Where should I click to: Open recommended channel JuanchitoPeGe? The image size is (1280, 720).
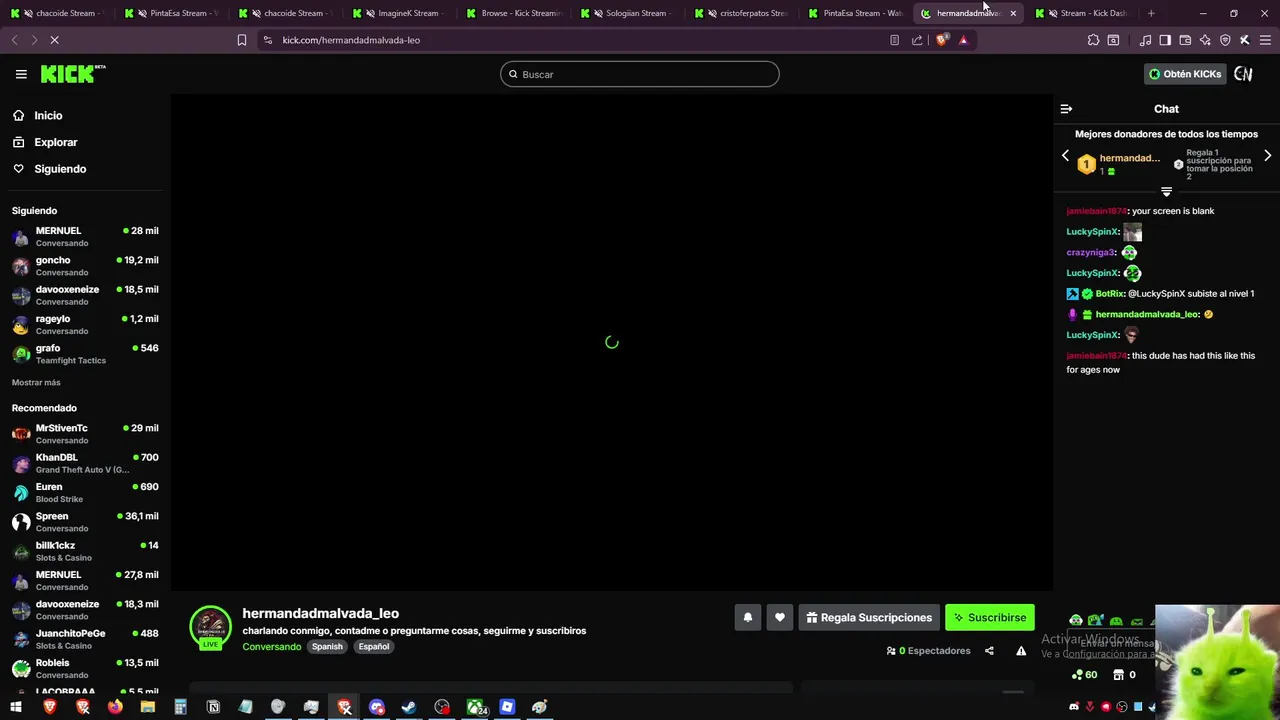(x=85, y=639)
